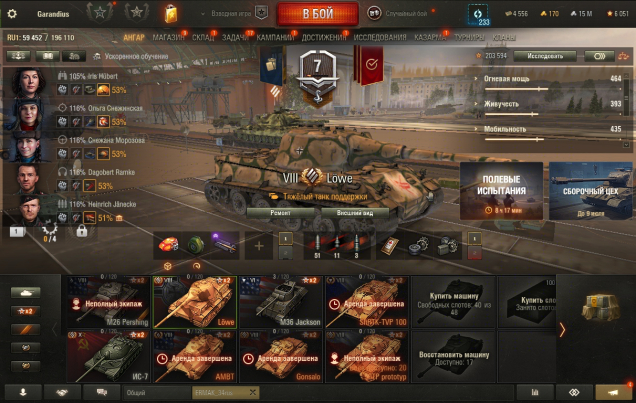Expand the Огневая мощь parameter
636x403 pixels.
(506, 79)
